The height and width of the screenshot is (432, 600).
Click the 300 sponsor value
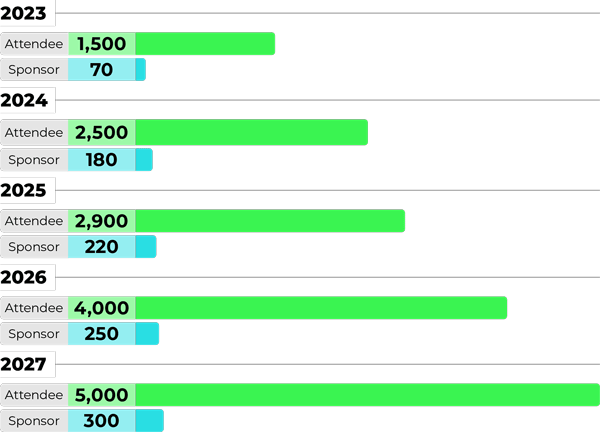pyautogui.click(x=102, y=421)
